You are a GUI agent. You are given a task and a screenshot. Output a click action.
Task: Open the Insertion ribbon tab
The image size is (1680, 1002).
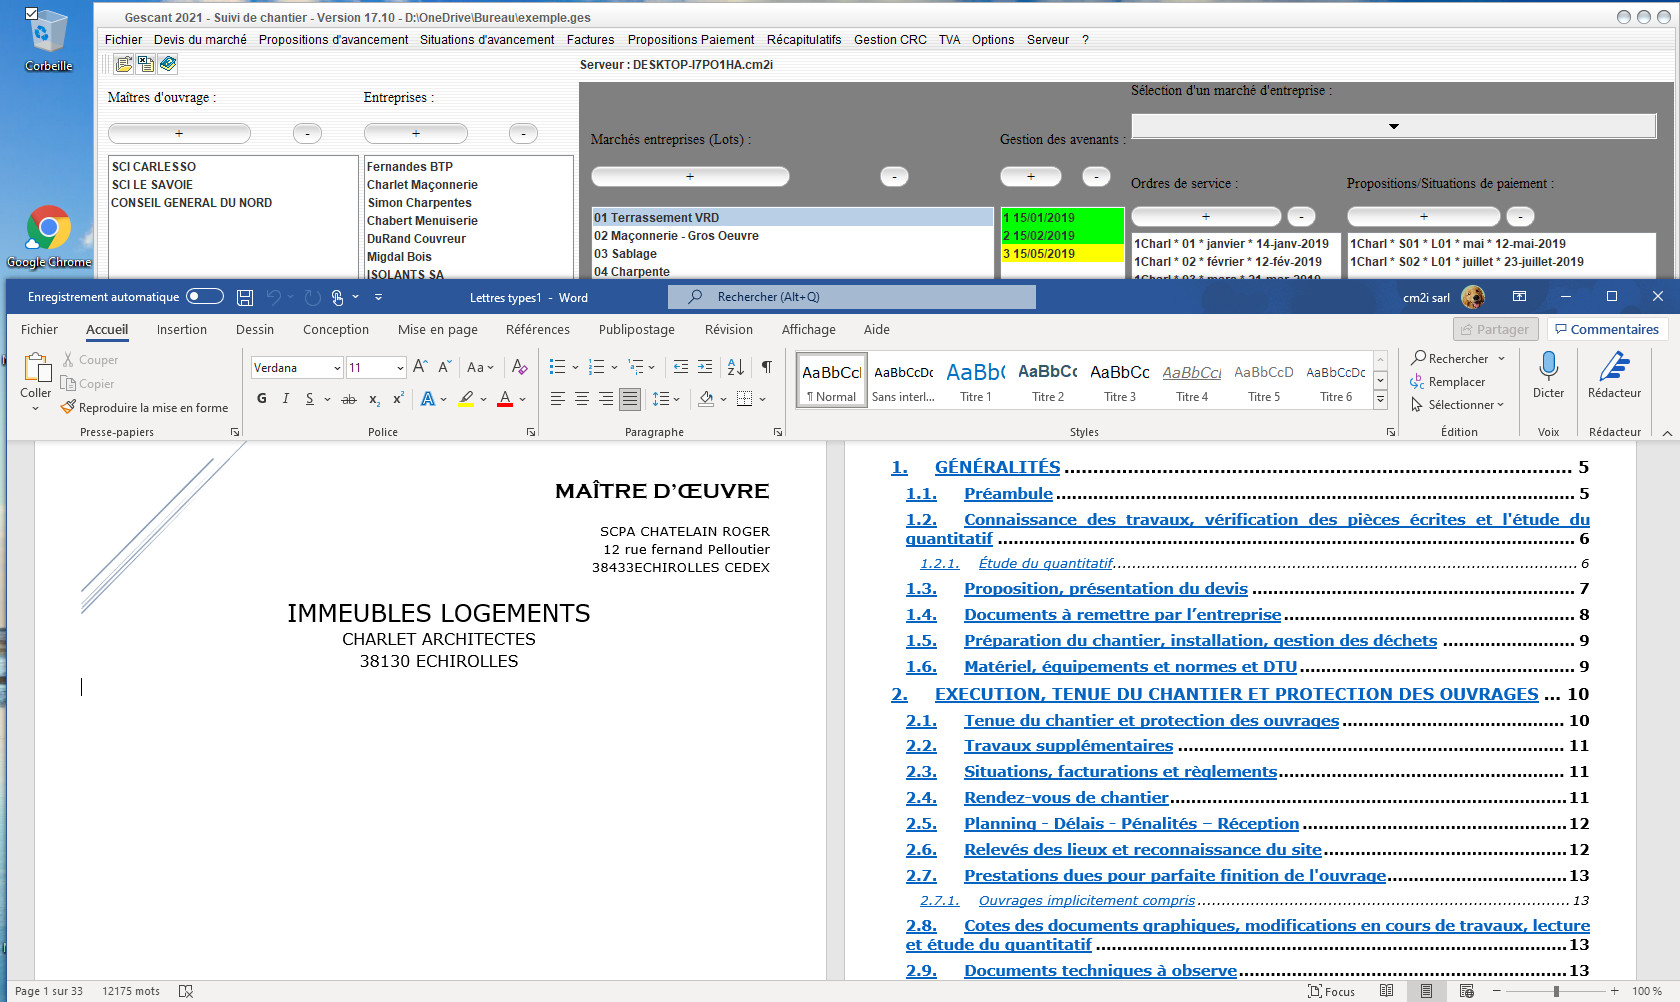pyautogui.click(x=182, y=330)
